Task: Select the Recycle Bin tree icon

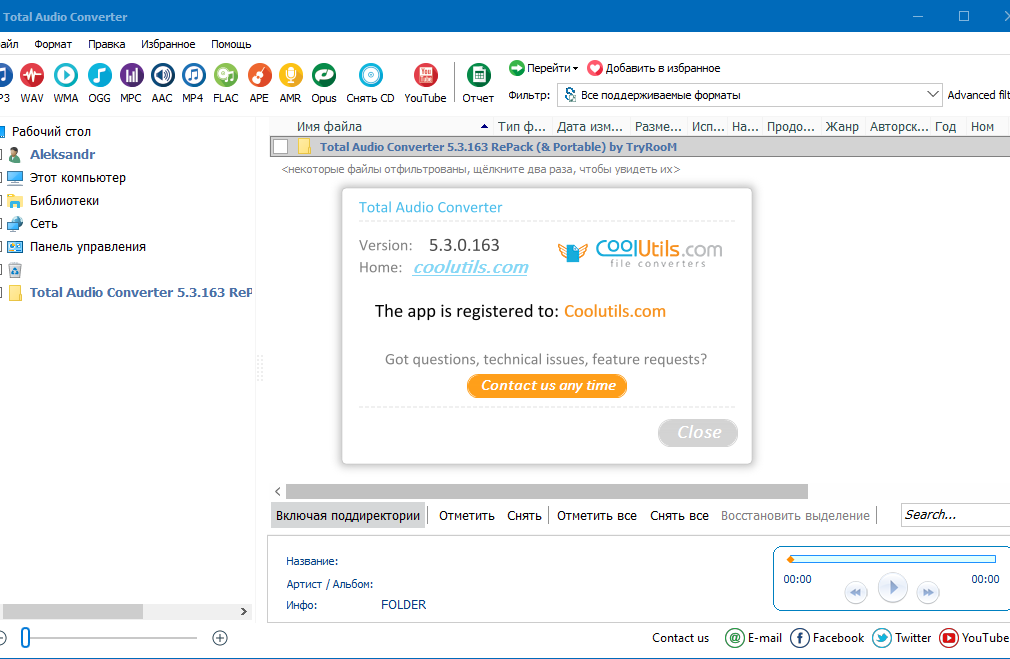Action: click(15, 270)
